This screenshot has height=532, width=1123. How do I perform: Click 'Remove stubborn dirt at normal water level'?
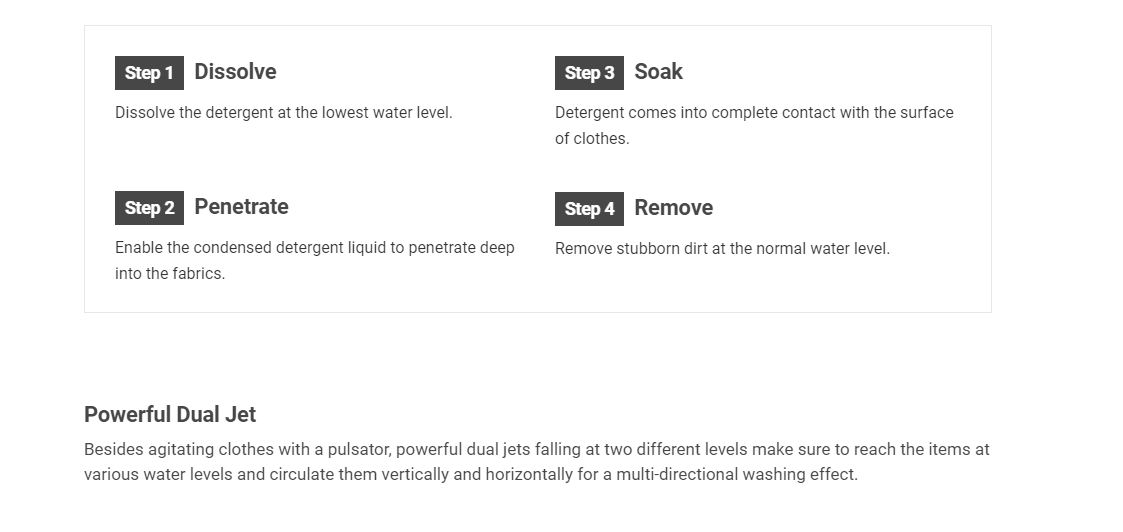pos(722,248)
